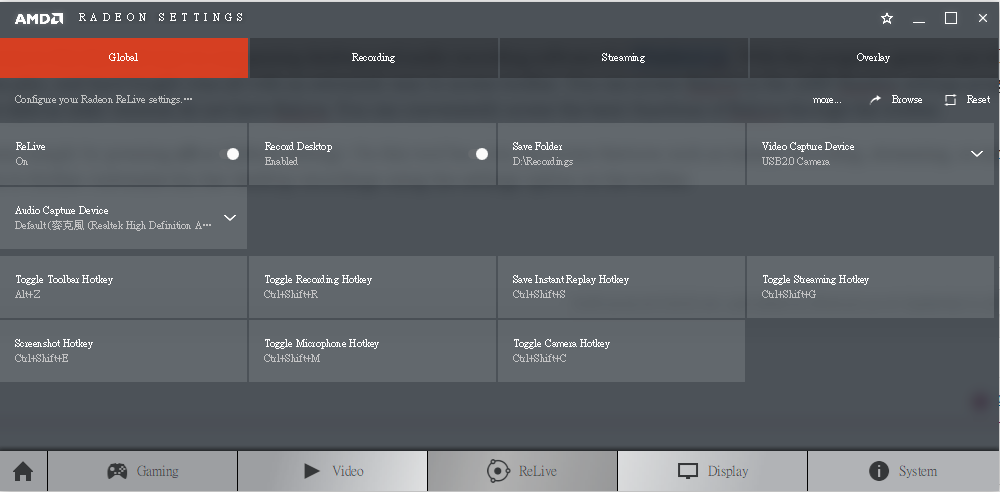This screenshot has height=492, width=1000.
Task: Maximize the Radeon Settings window
Action: click(x=951, y=19)
